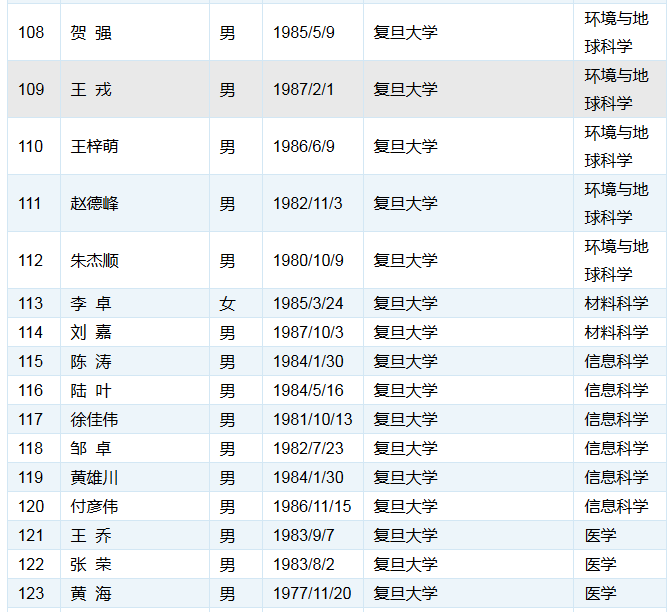Select the name 黄雄川
This screenshot has width=672, height=612.
click(94, 478)
